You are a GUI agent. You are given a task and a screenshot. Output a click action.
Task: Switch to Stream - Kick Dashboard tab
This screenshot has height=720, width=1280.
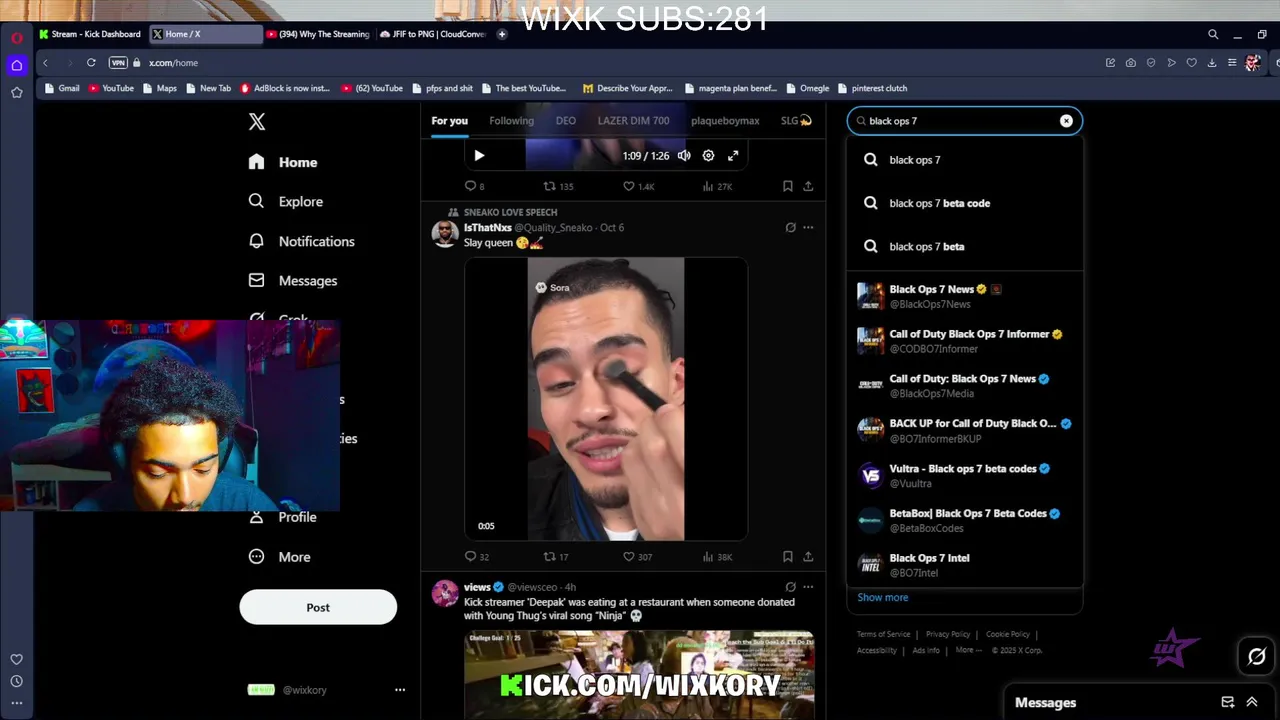90,34
